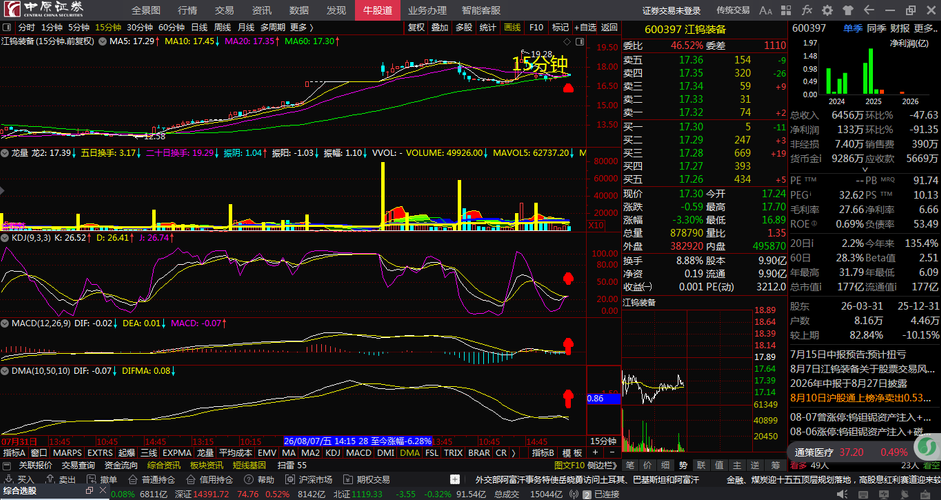
Task: Open the F10 company info button
Action: [x=536, y=27]
